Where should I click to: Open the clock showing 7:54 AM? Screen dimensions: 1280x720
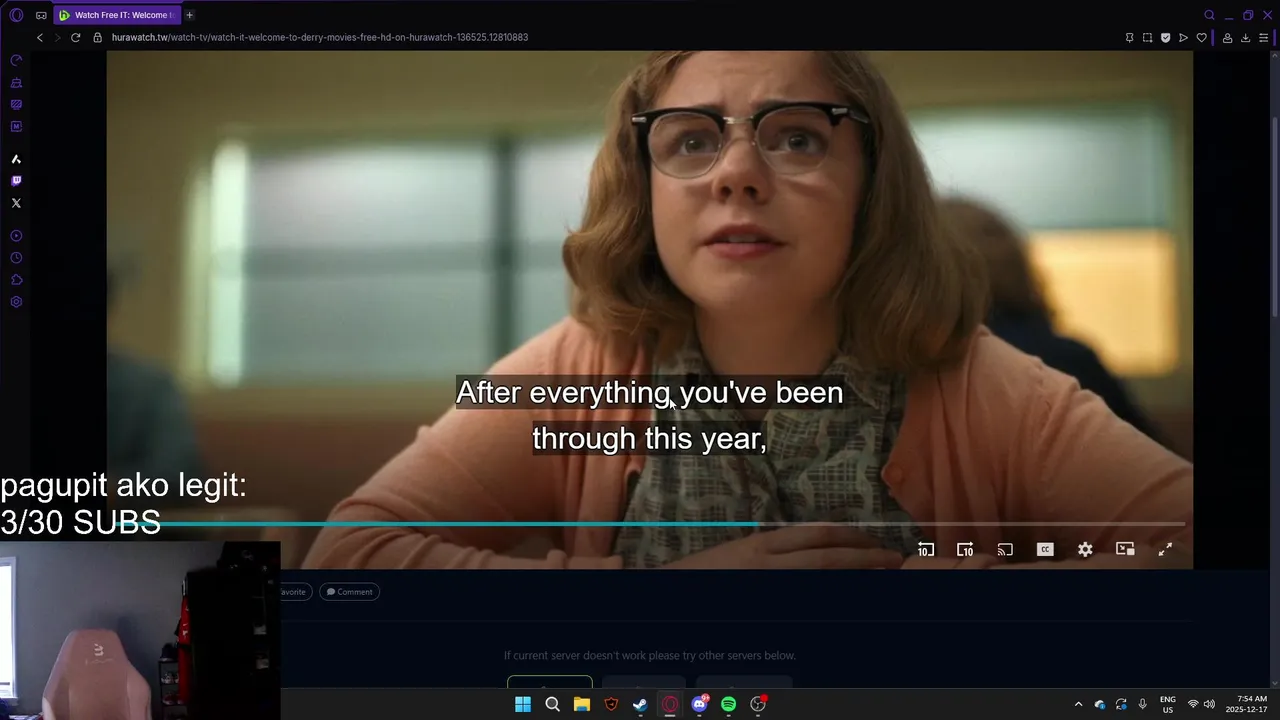[x=1246, y=704]
